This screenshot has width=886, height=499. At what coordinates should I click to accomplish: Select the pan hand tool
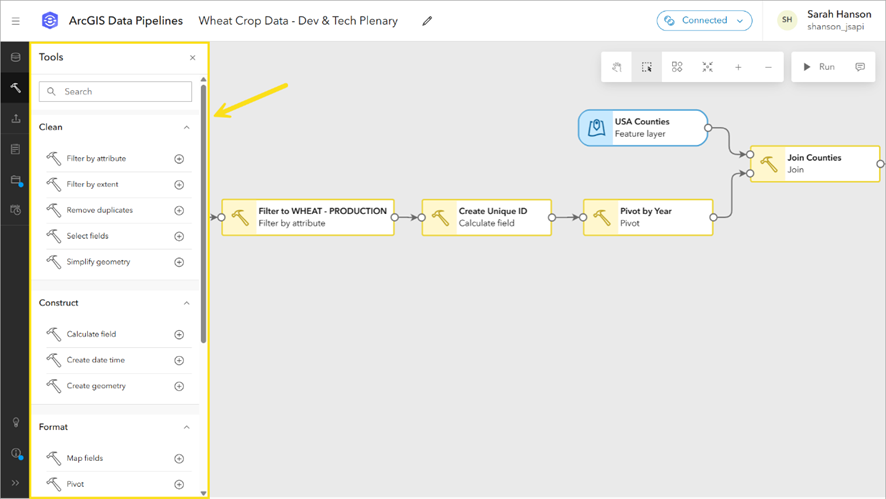pos(617,67)
